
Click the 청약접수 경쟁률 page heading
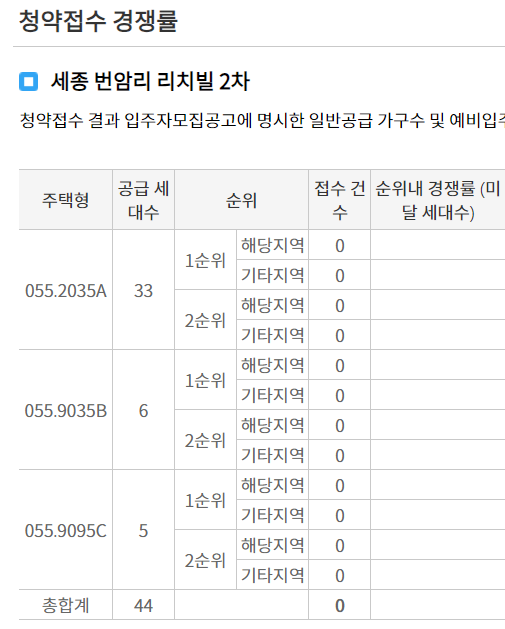pyautogui.click(x=98, y=21)
